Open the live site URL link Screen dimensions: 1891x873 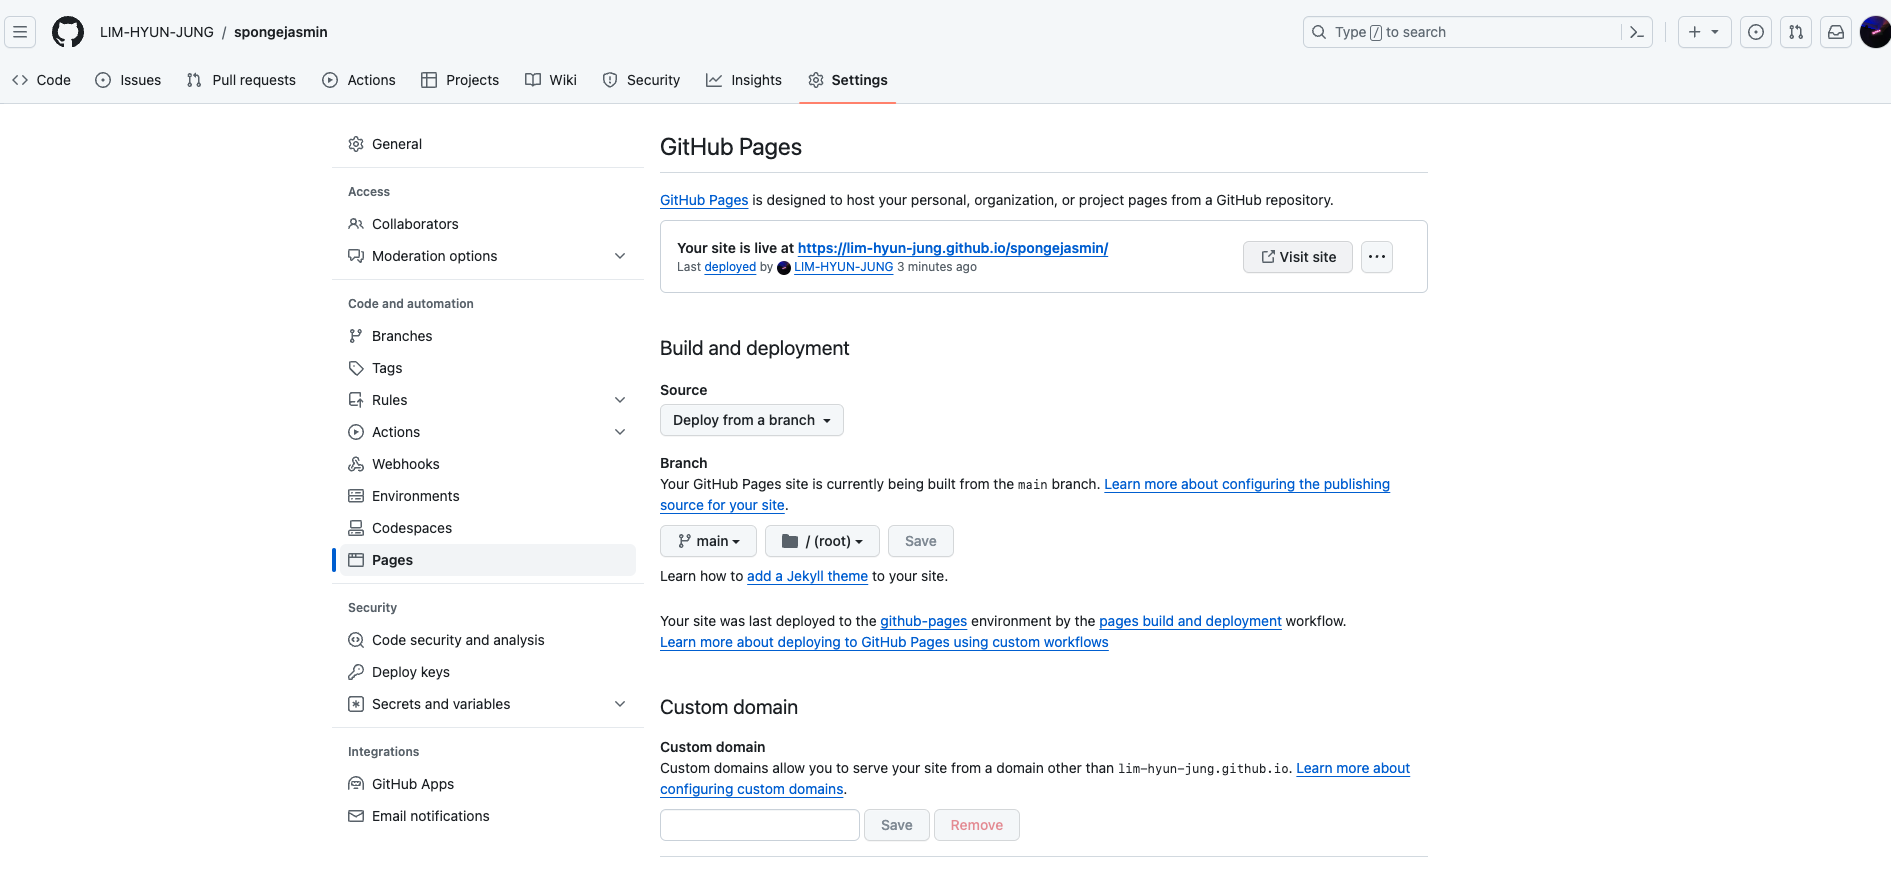click(x=953, y=248)
